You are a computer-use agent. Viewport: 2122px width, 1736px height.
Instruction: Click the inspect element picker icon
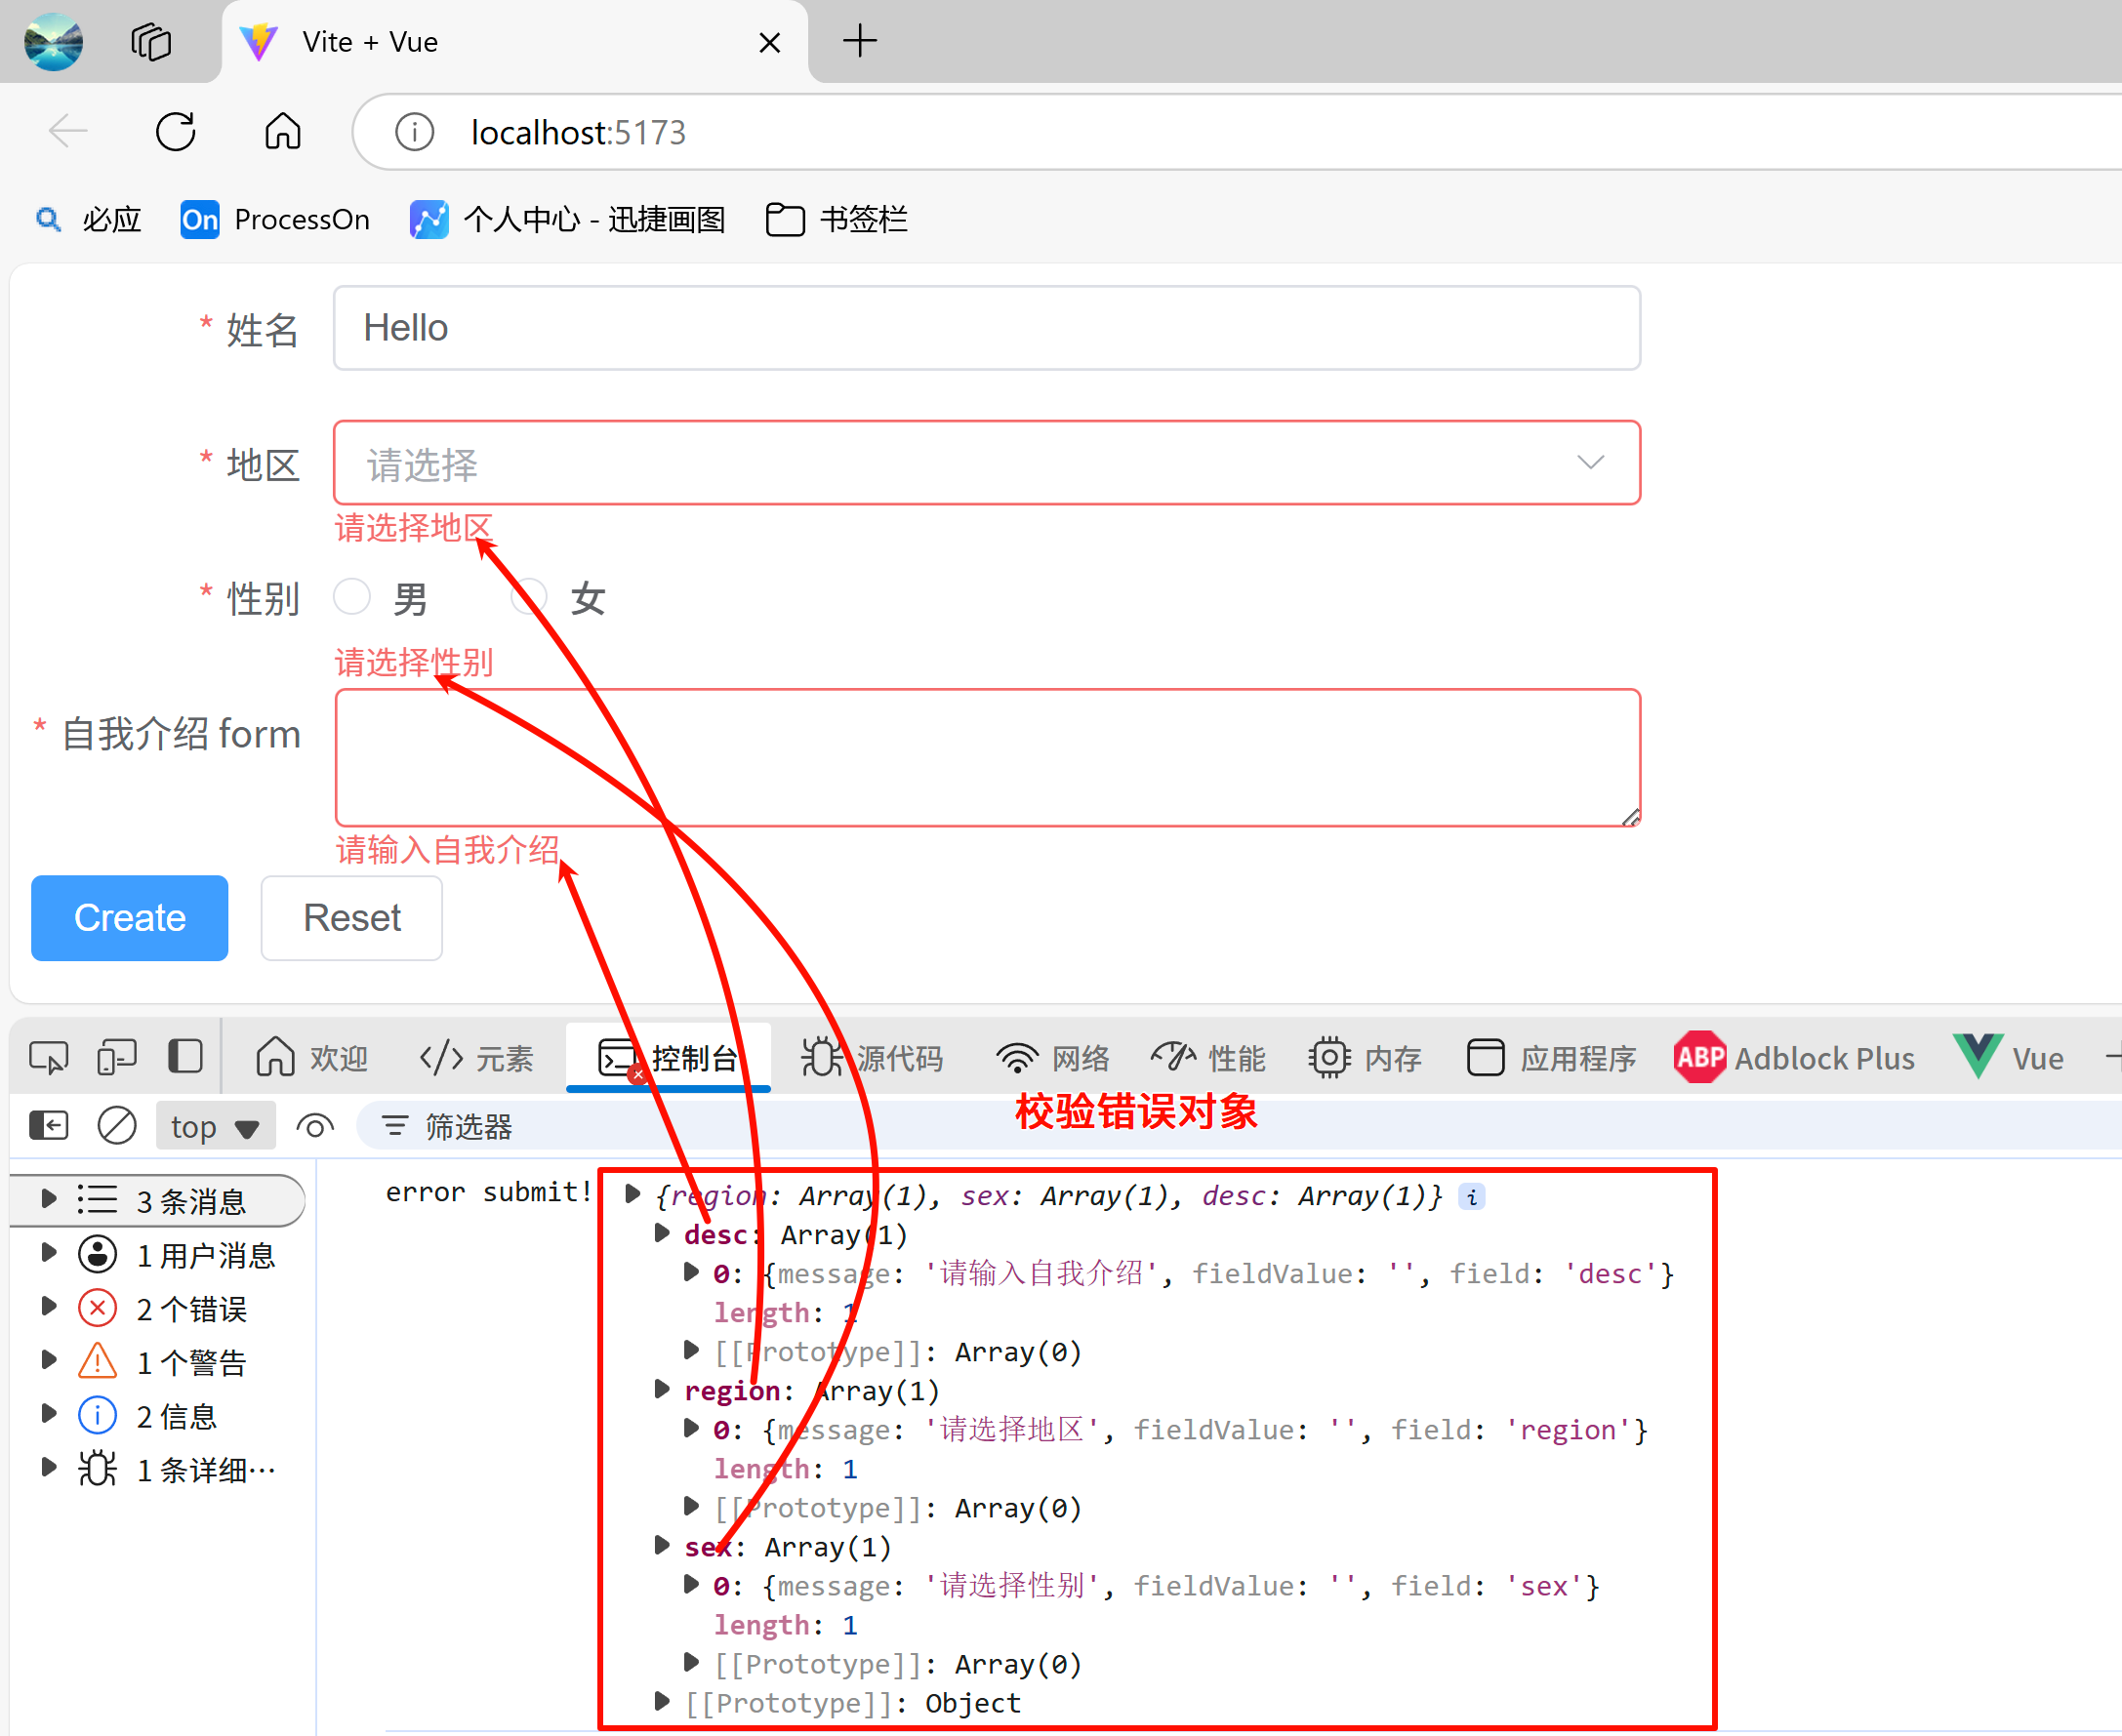point(48,1057)
